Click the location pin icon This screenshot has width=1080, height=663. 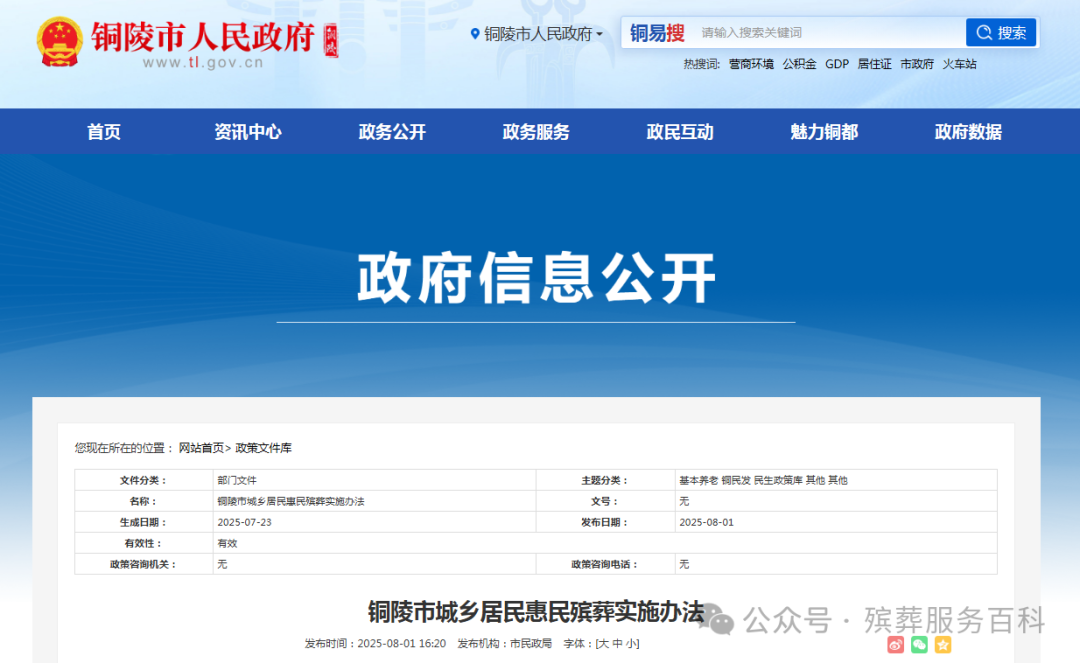[475, 34]
